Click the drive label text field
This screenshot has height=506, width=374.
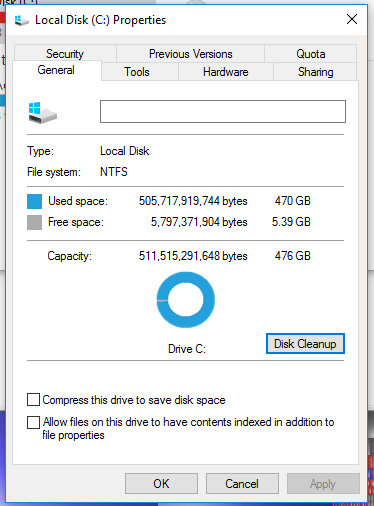tap(223, 111)
